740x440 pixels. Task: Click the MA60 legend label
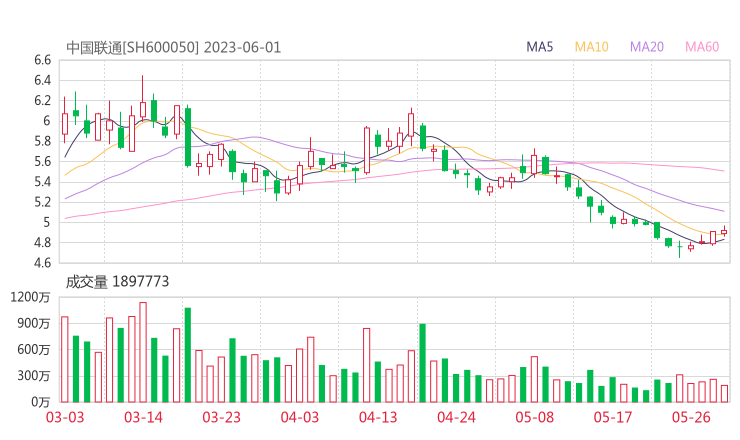[x=702, y=47]
